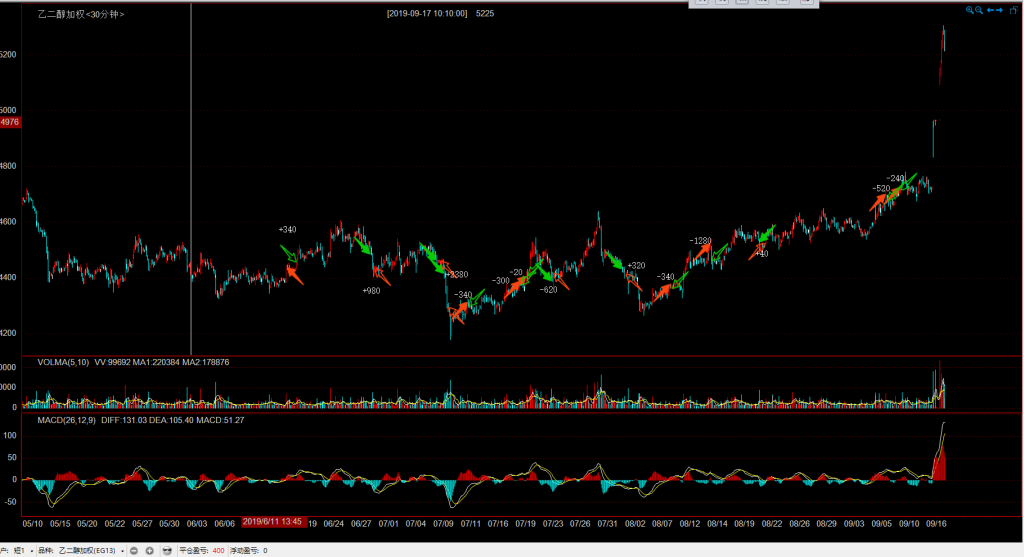Click the 平仓盈亏 value 400
The width and height of the screenshot is (1024, 557).
click(218, 550)
